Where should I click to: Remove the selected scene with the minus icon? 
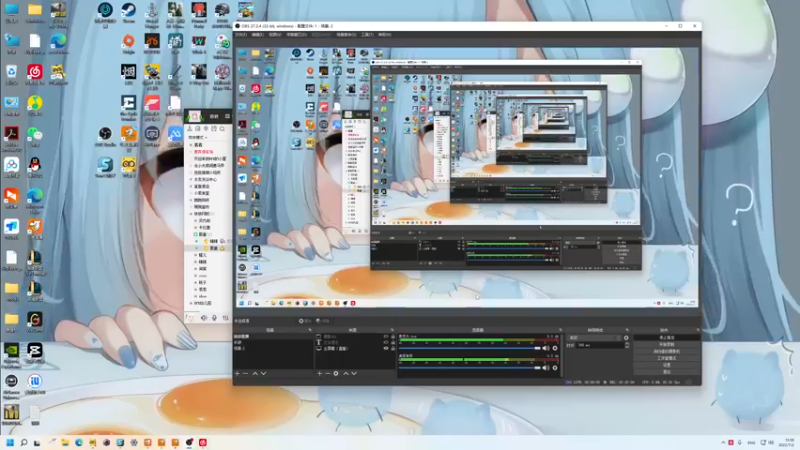245,373
